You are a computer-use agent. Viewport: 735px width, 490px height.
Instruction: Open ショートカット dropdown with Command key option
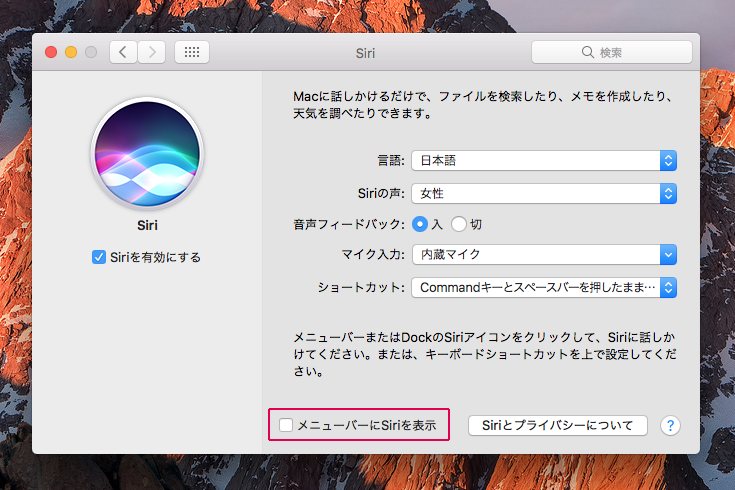[544, 287]
